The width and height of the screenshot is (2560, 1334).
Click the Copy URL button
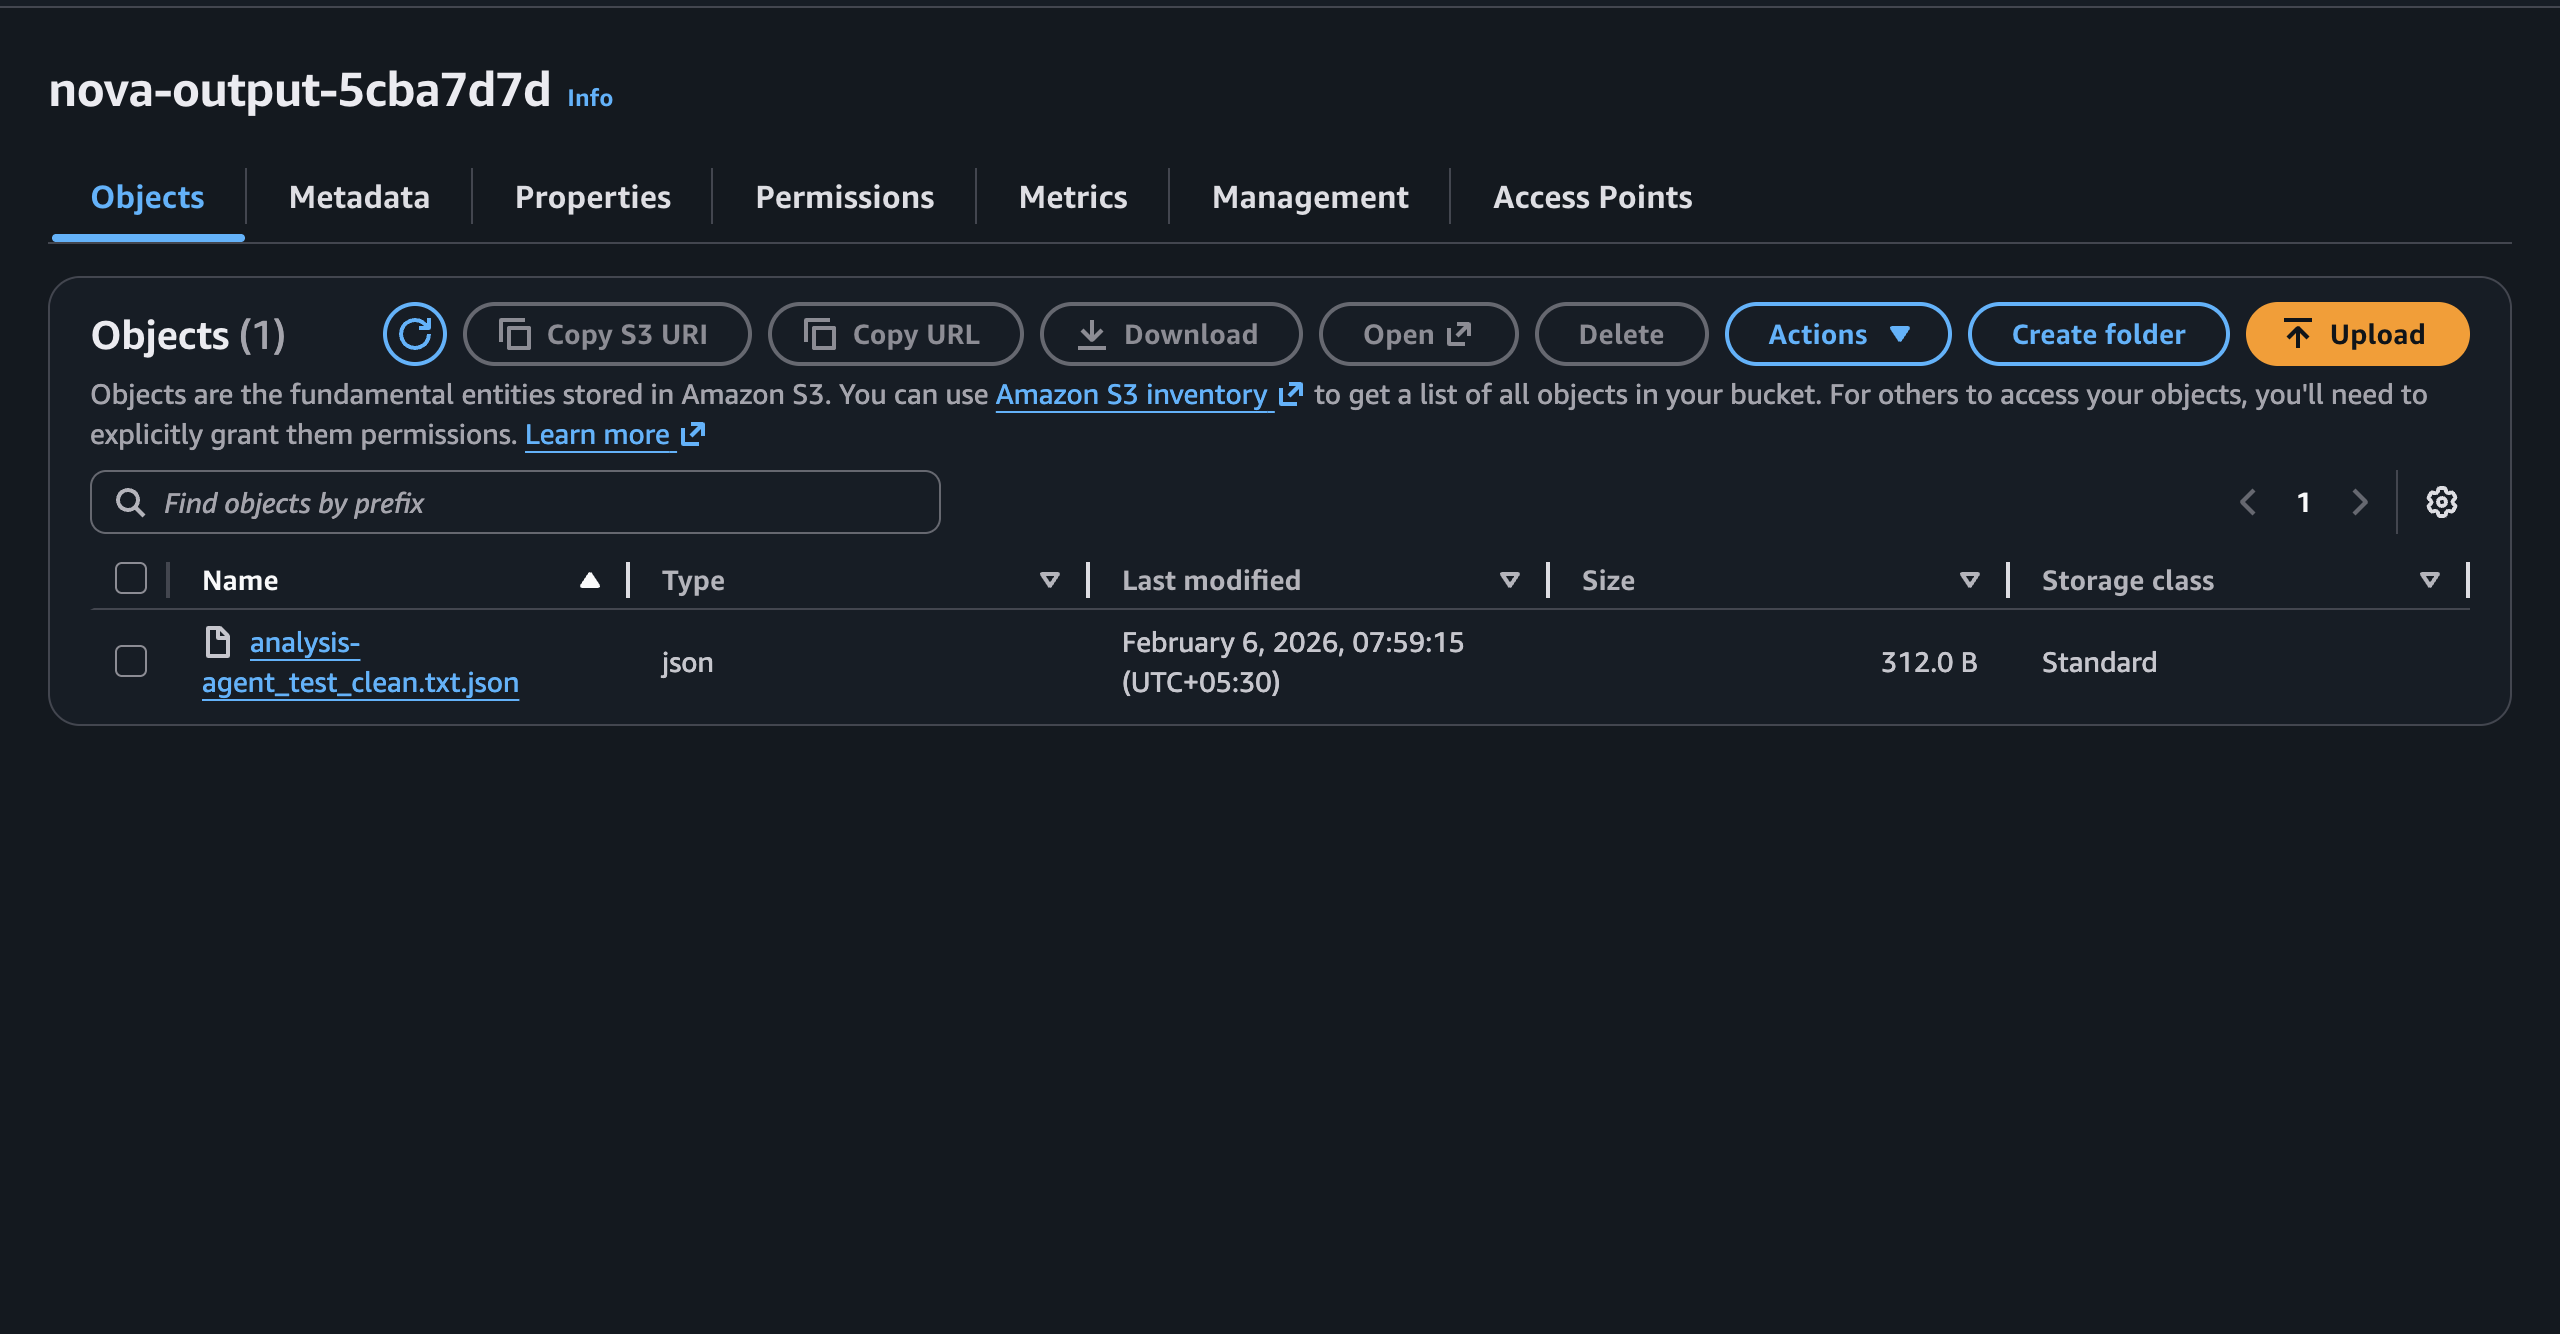point(895,334)
